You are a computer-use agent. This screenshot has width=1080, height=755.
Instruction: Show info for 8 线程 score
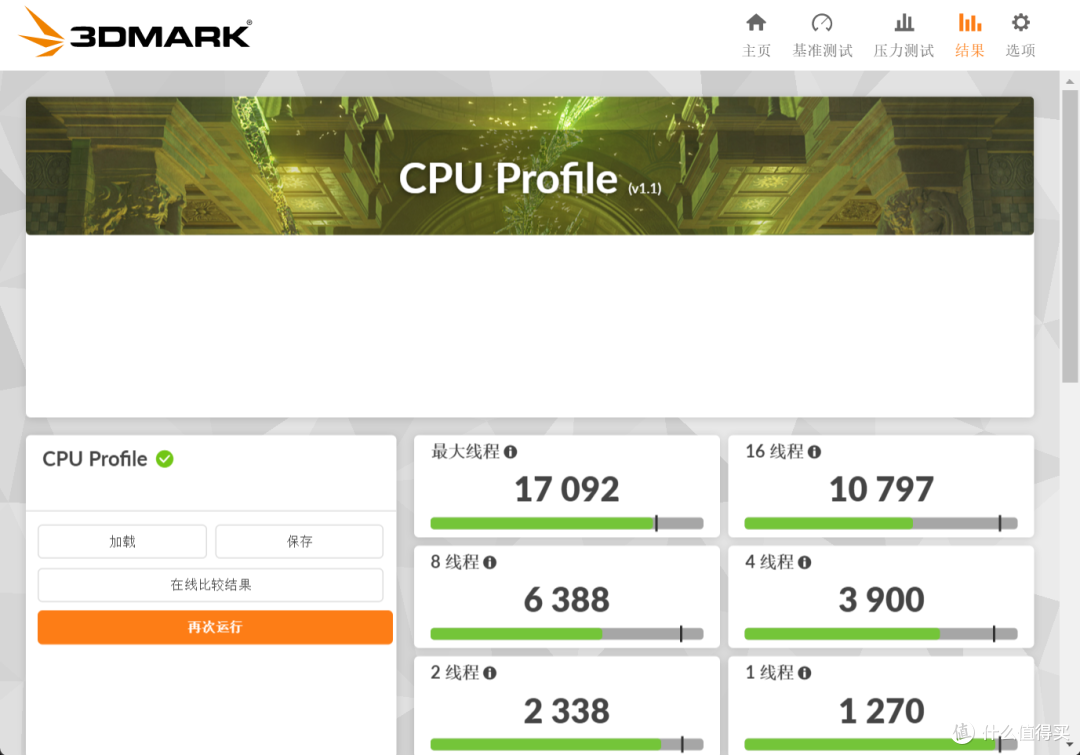[490, 562]
